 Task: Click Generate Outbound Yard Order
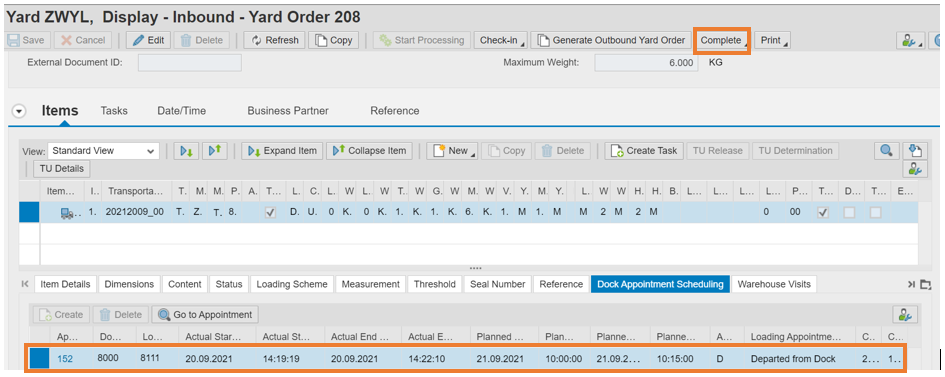[611, 40]
